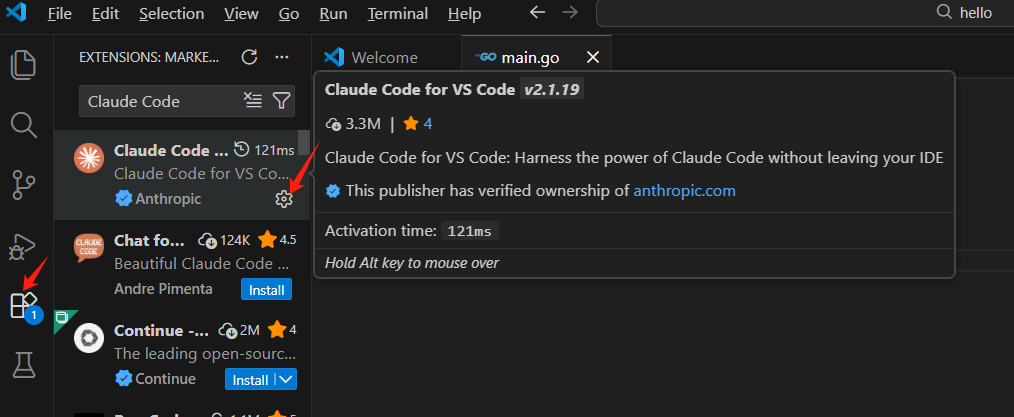The image size is (1014, 417).
Task: Open the extensions filter menu
Action: click(281, 100)
